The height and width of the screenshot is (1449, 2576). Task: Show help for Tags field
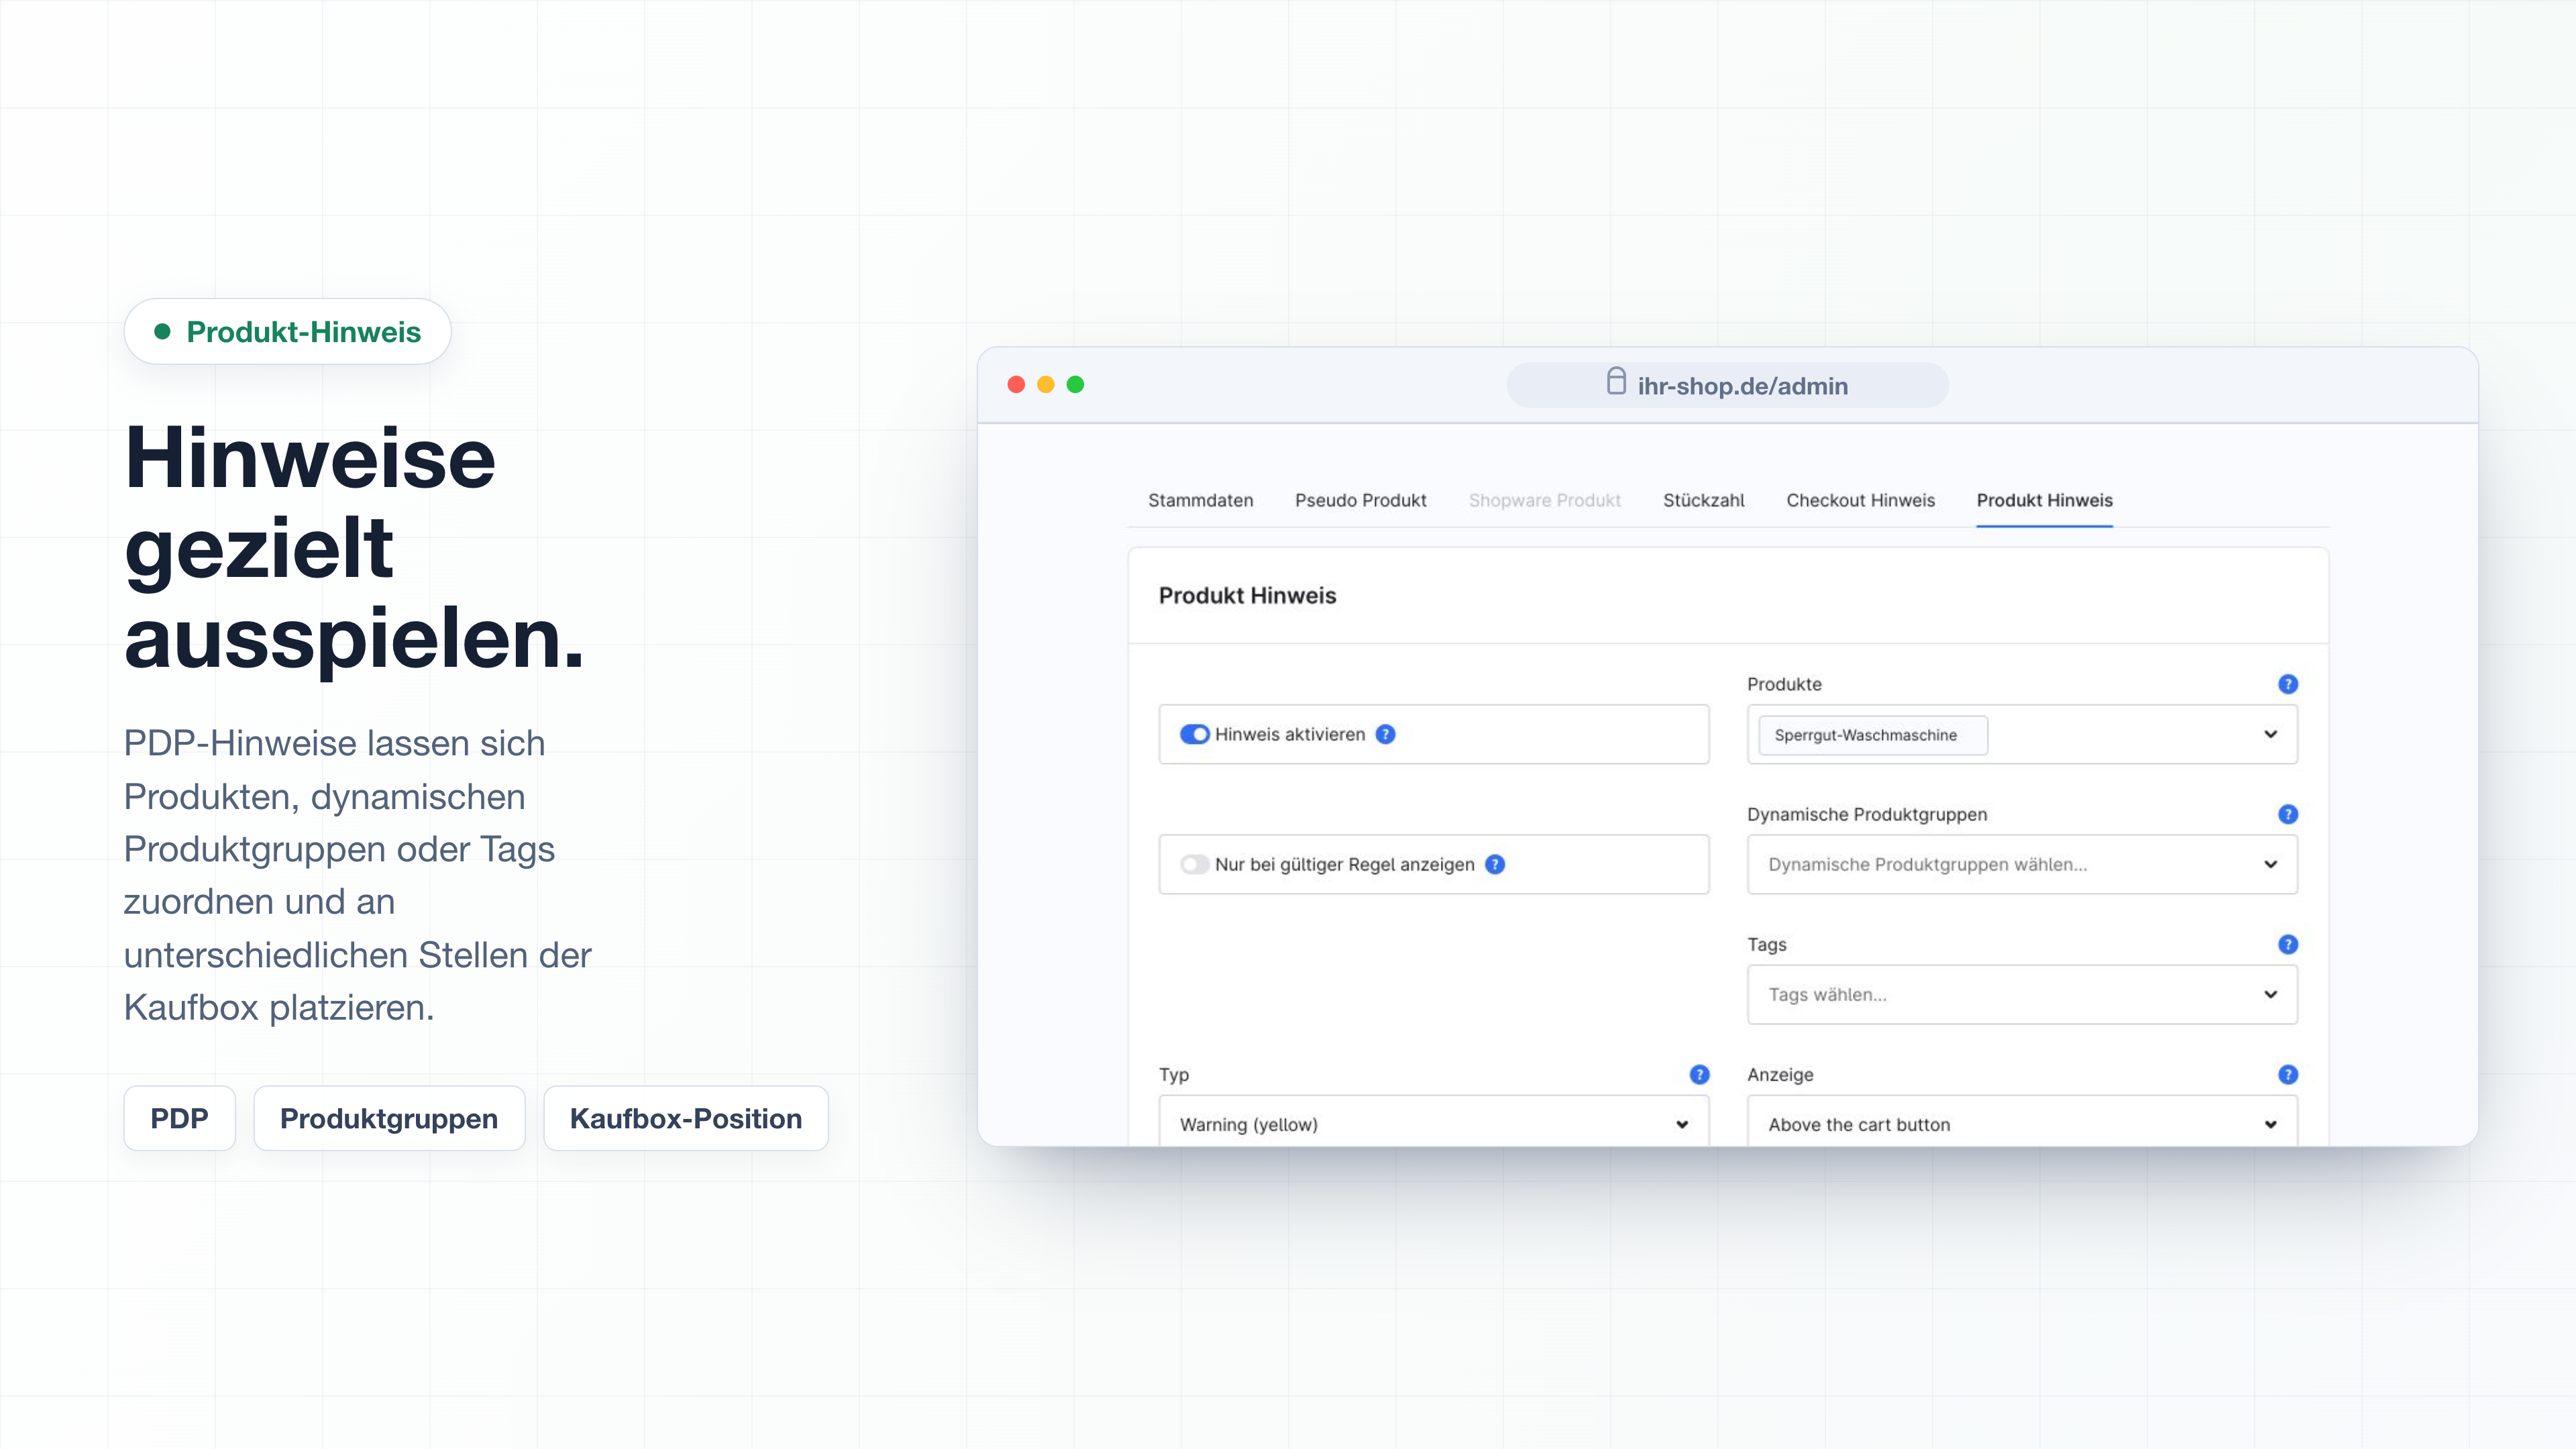pos(2288,944)
